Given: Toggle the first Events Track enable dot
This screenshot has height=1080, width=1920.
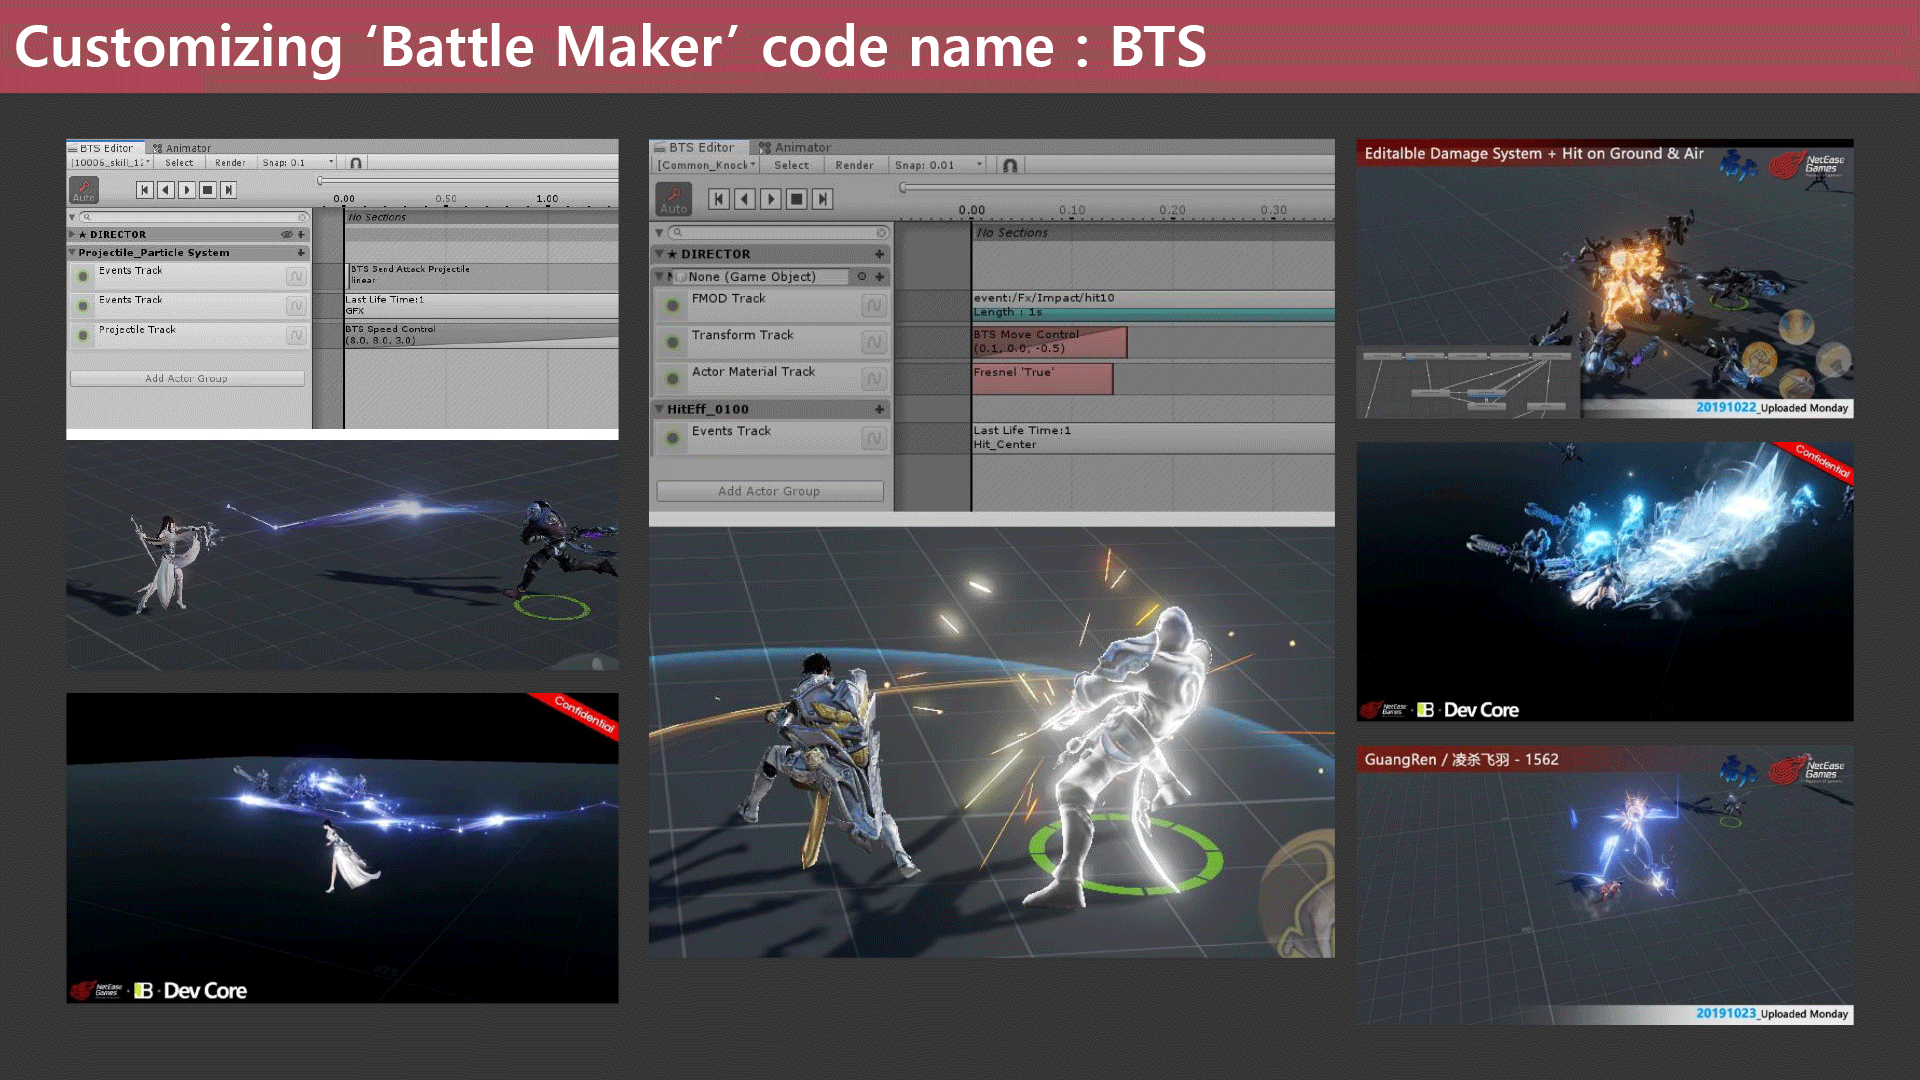Looking at the screenshot, I should 82,274.
